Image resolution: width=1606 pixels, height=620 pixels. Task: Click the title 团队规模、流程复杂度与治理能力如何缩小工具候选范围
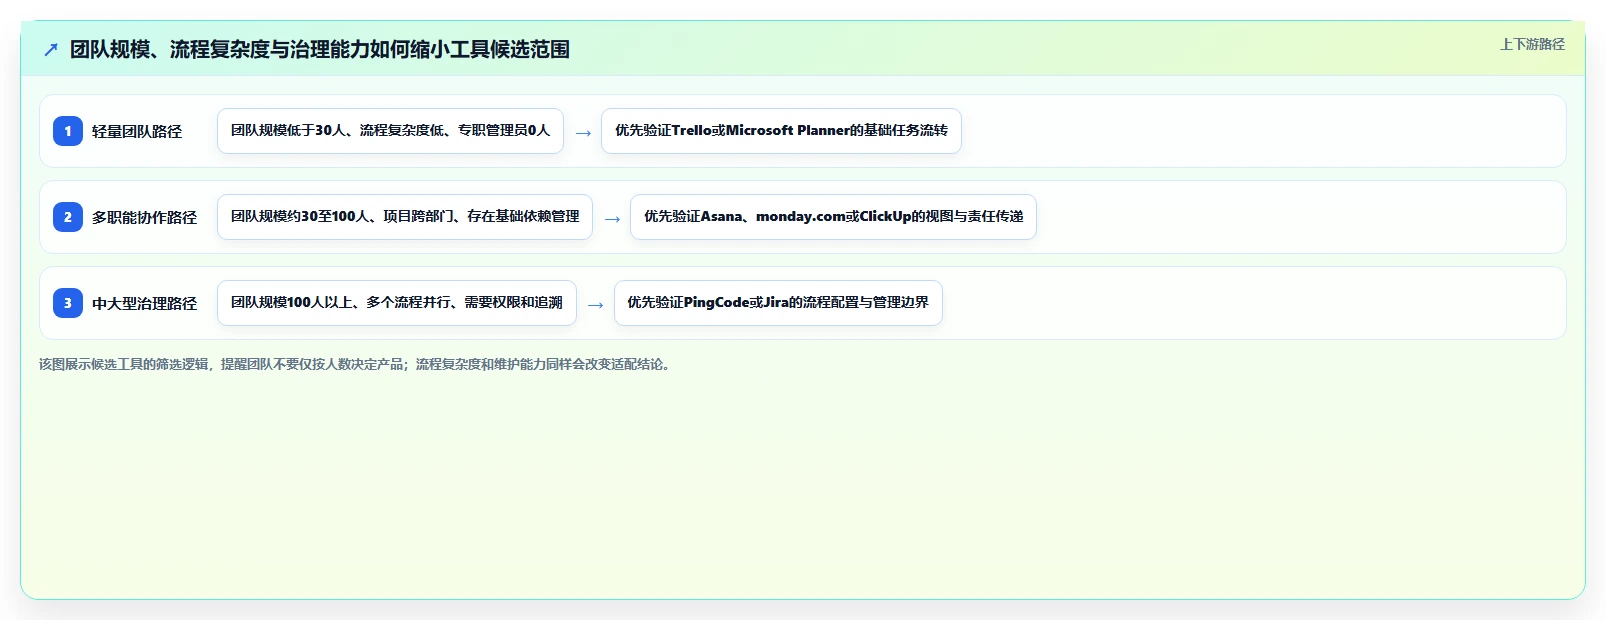tap(320, 49)
